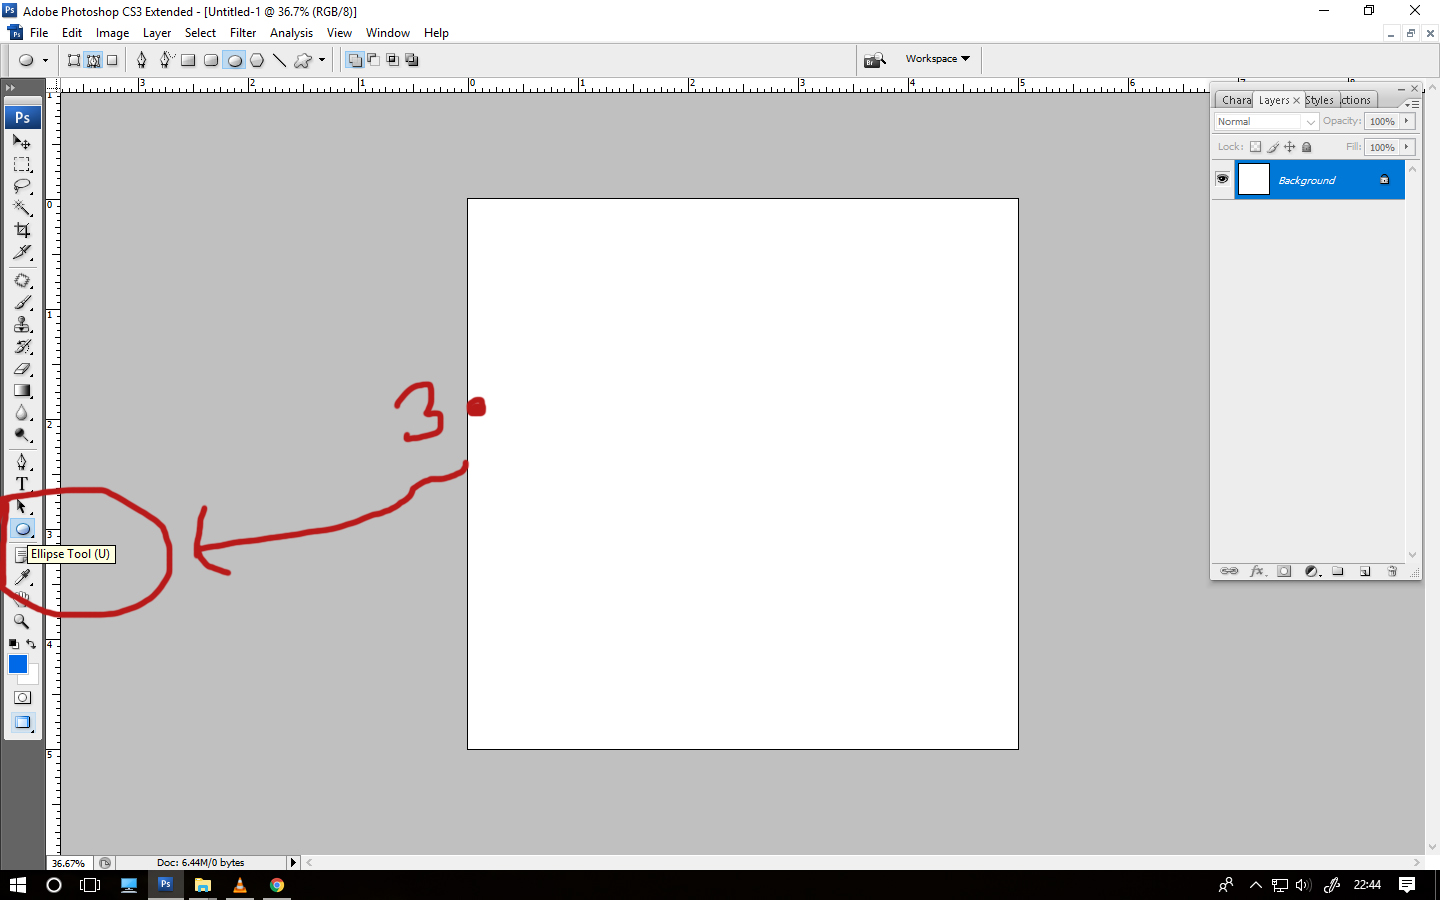Choose Custom Shape in options bar
This screenshot has height=900, width=1440.
[303, 60]
